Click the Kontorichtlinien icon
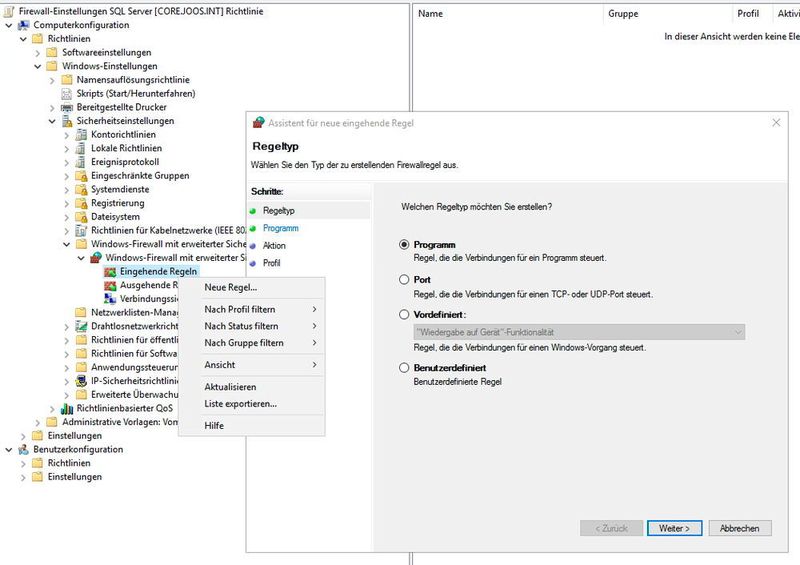The height and width of the screenshot is (565, 800). coord(81,135)
